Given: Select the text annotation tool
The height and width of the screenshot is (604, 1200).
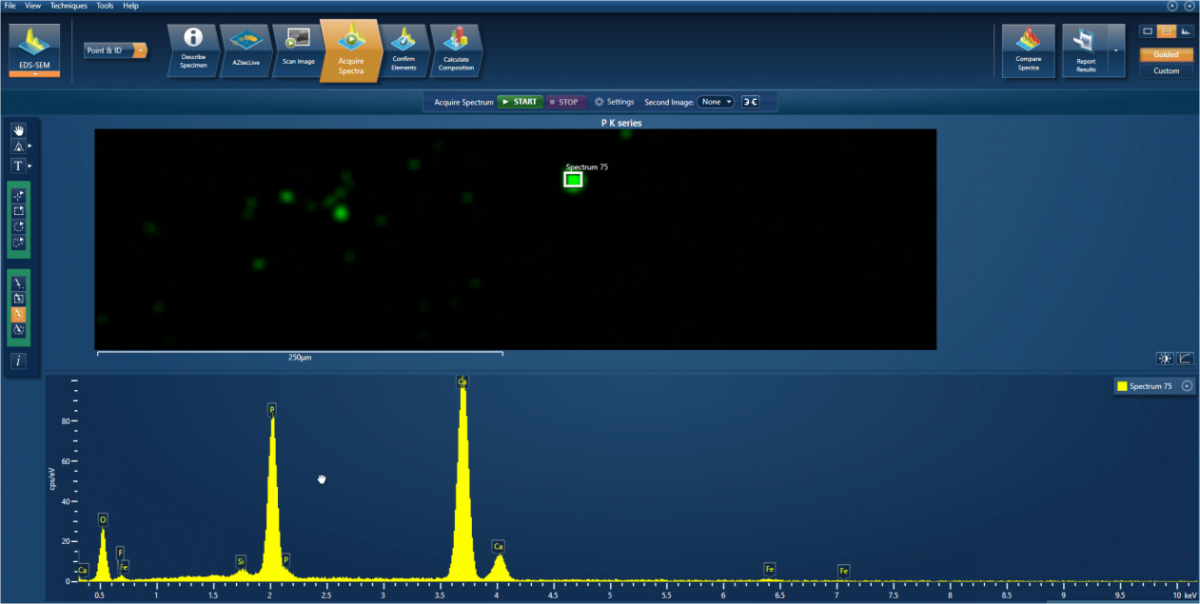Looking at the screenshot, I should click(x=18, y=165).
